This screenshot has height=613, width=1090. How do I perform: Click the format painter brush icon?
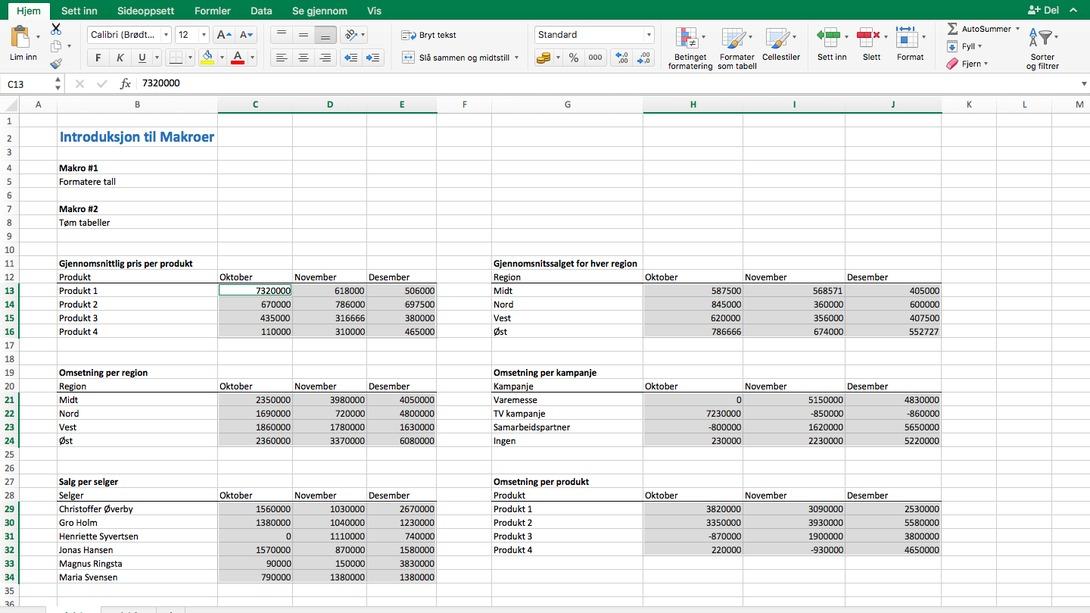pos(56,63)
